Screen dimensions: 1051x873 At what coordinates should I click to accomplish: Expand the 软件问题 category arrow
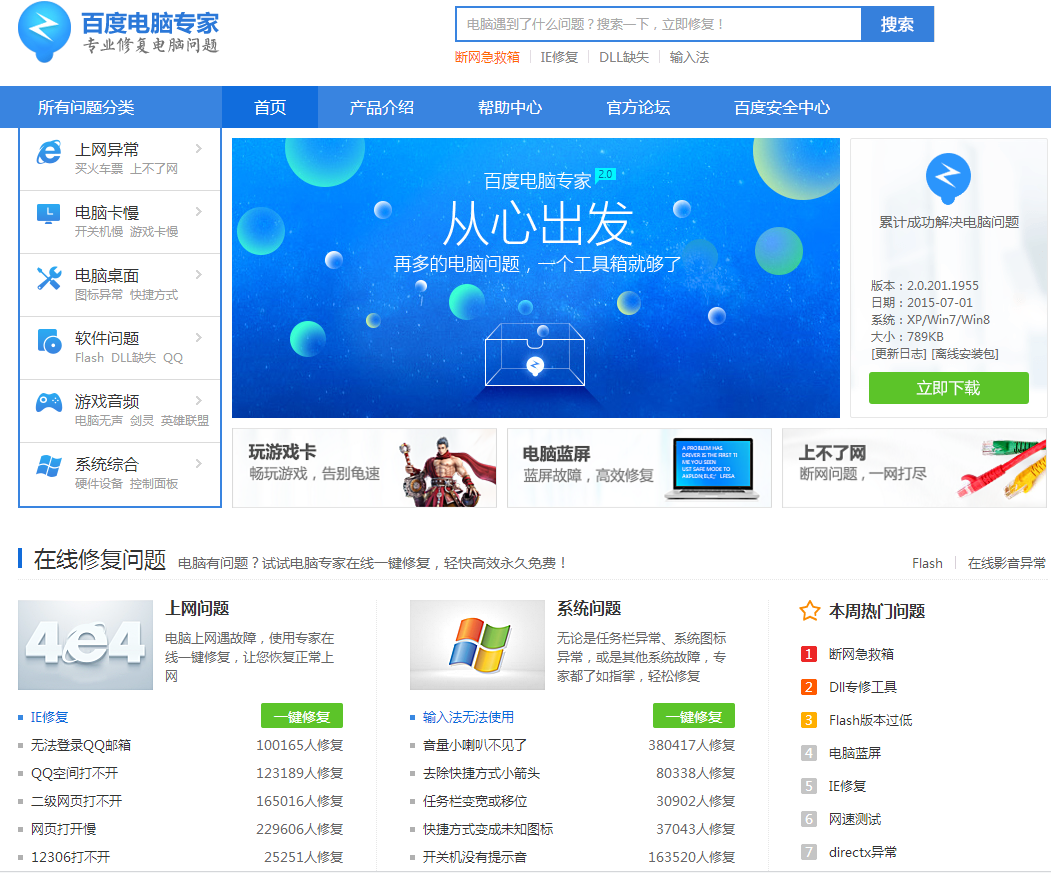click(x=198, y=337)
